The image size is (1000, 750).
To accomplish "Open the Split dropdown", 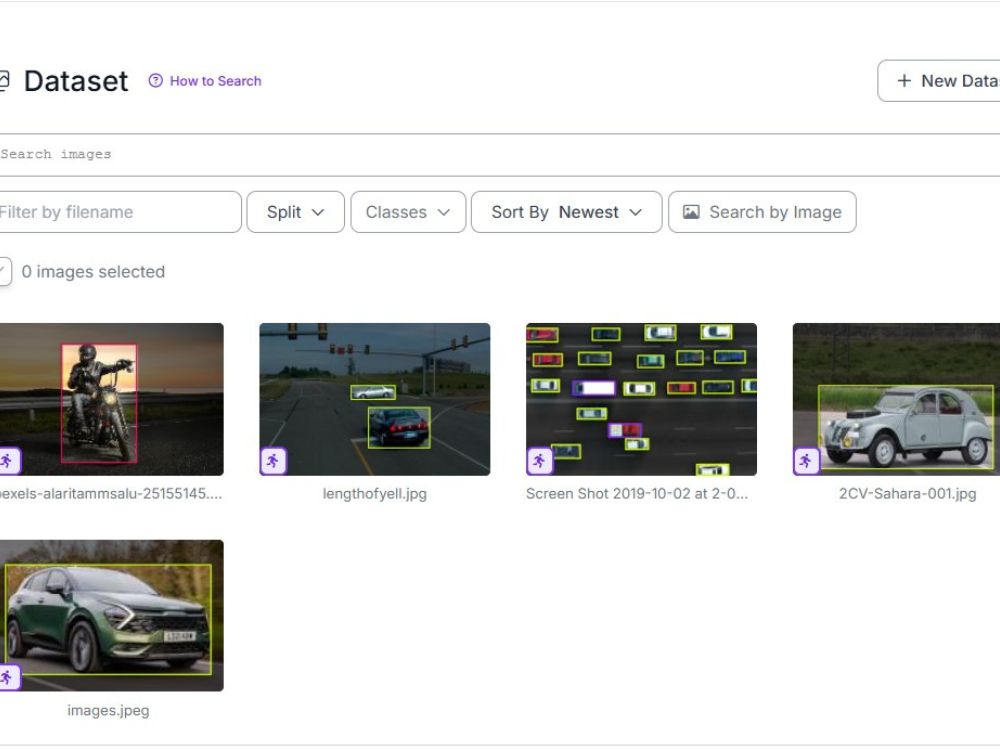I will click(x=295, y=212).
